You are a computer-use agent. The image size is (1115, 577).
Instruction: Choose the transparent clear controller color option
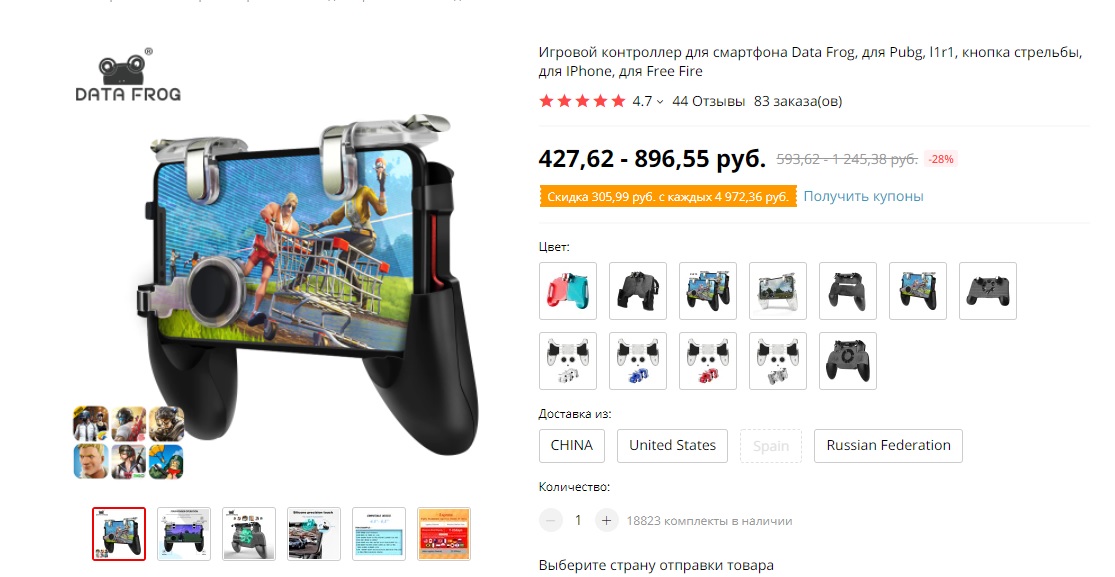(777, 290)
